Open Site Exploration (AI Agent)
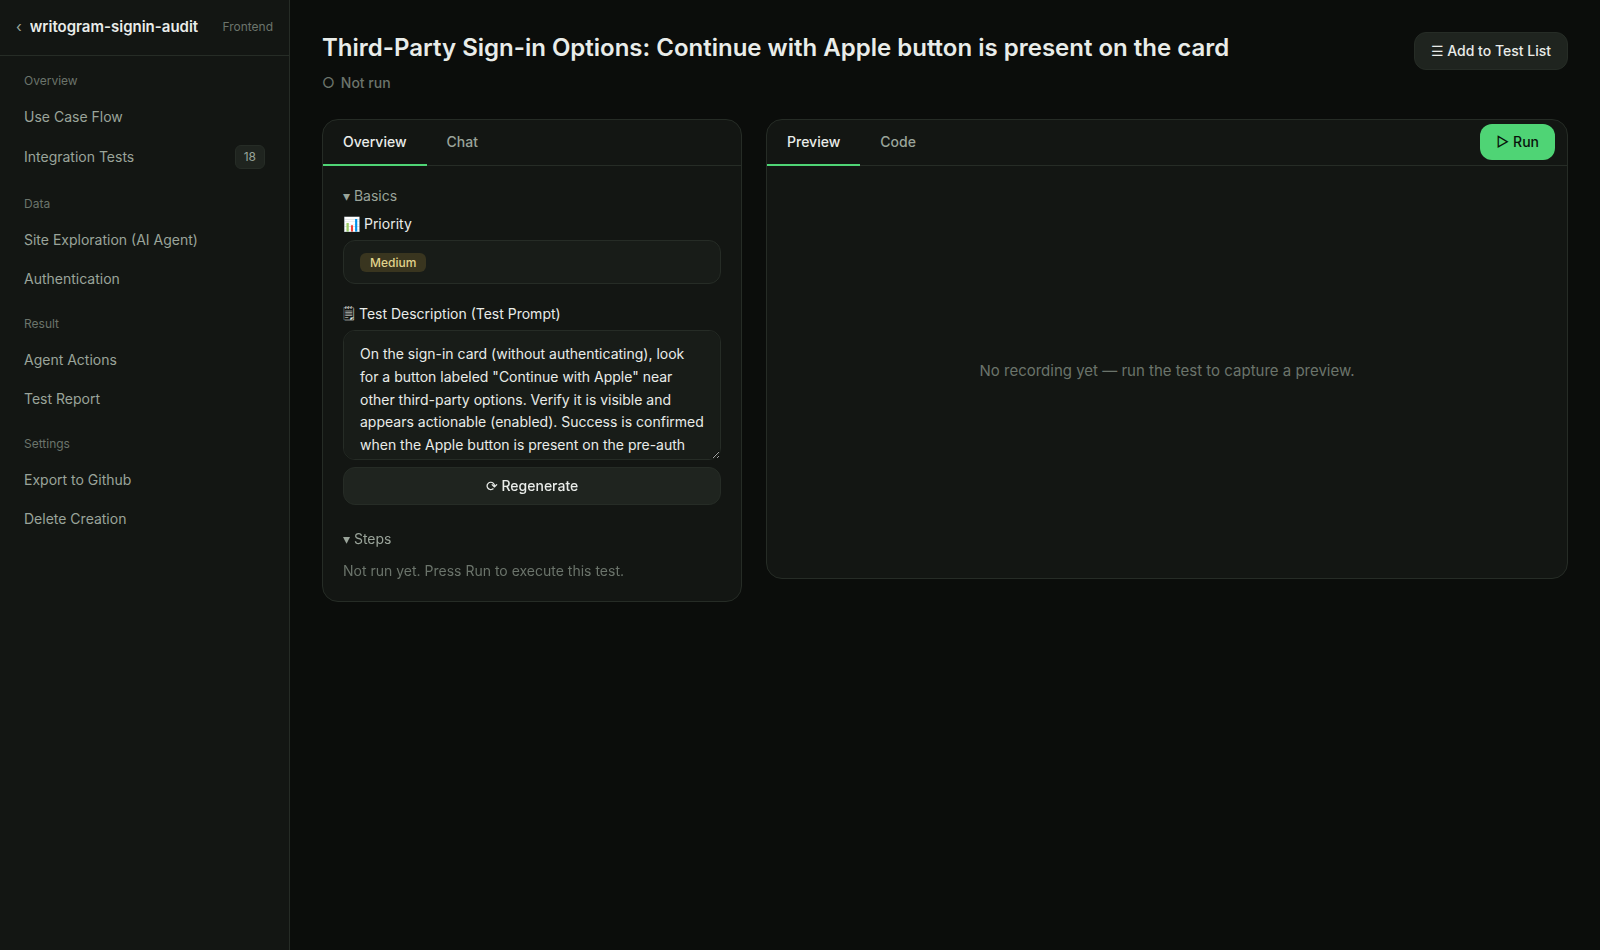The image size is (1600, 950). (x=111, y=240)
